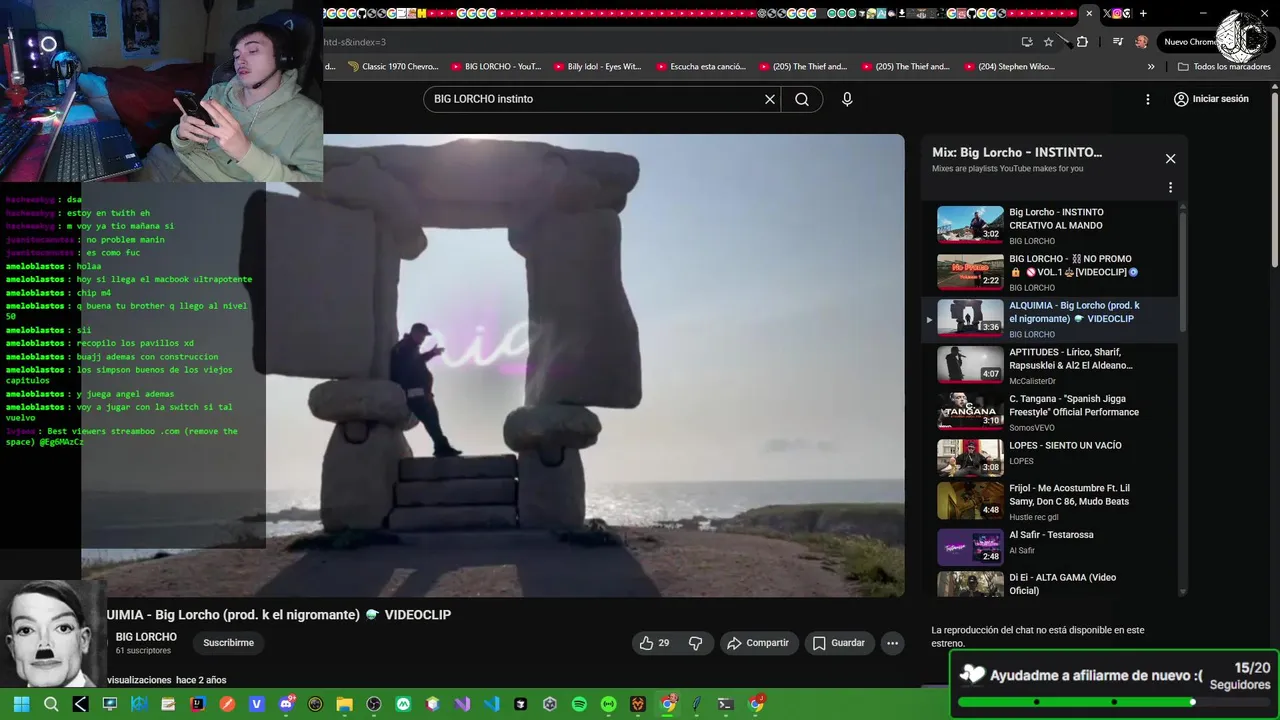Open the JetBrains IntelliJ taskbar icon
The image size is (1280, 720).
(198, 704)
